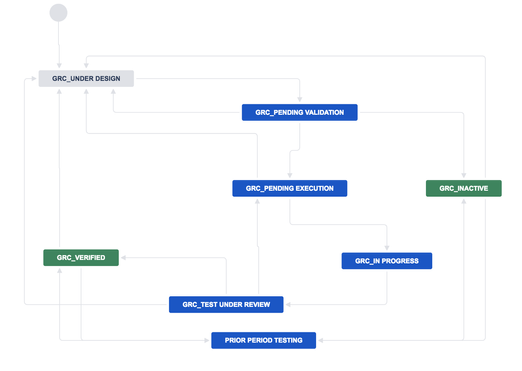Screen dimensions: 522x371
Task: Click arrowhead entering GRC_INACTIVE from below
Action: click(x=463, y=201)
